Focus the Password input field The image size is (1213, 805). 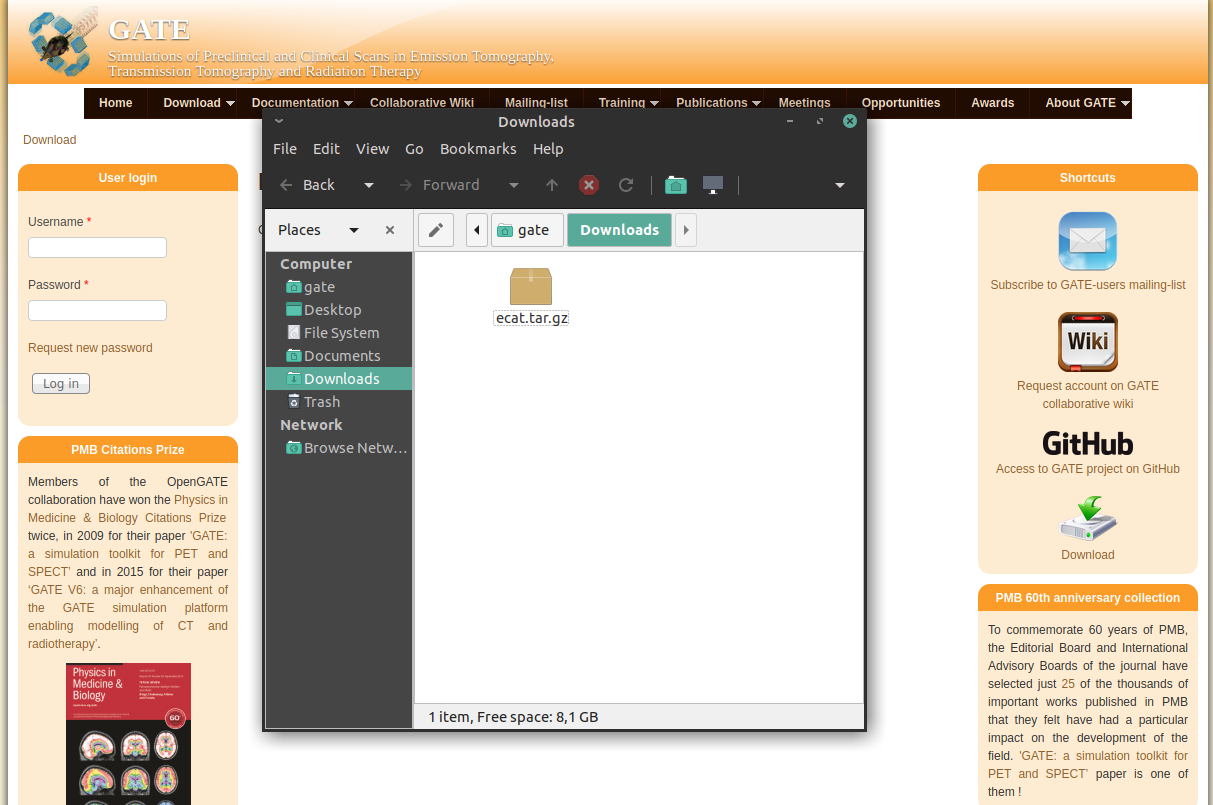click(97, 311)
